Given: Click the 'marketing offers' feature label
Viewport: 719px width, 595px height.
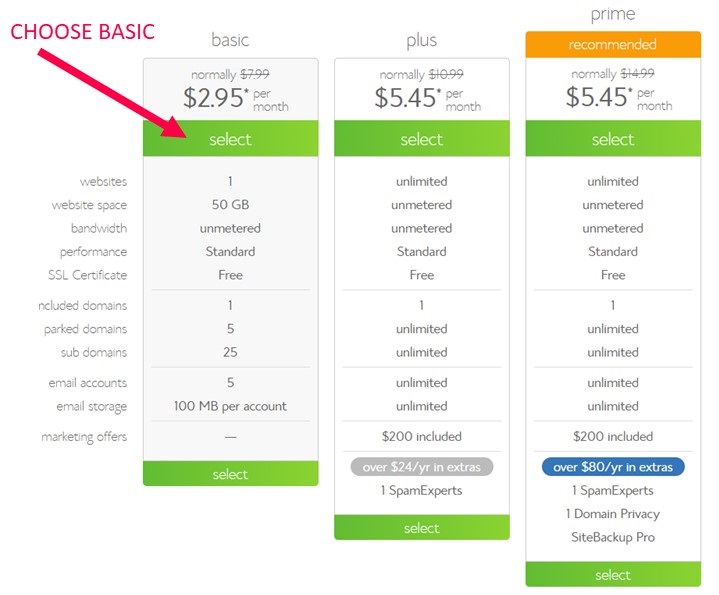Looking at the screenshot, I should [x=84, y=437].
